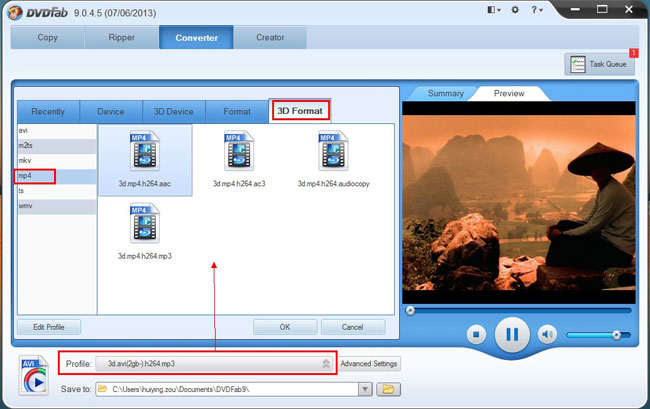Click the red Task Queue notification badge

tap(633, 53)
